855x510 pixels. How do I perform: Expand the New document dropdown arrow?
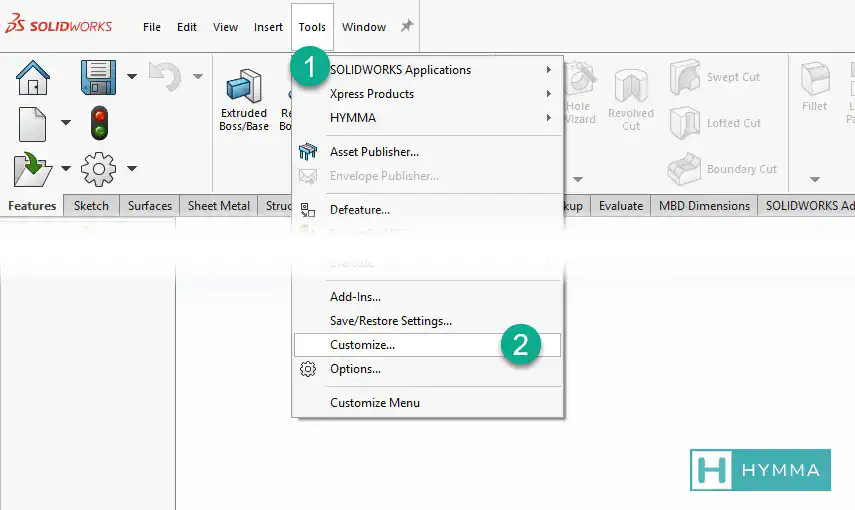[66, 123]
